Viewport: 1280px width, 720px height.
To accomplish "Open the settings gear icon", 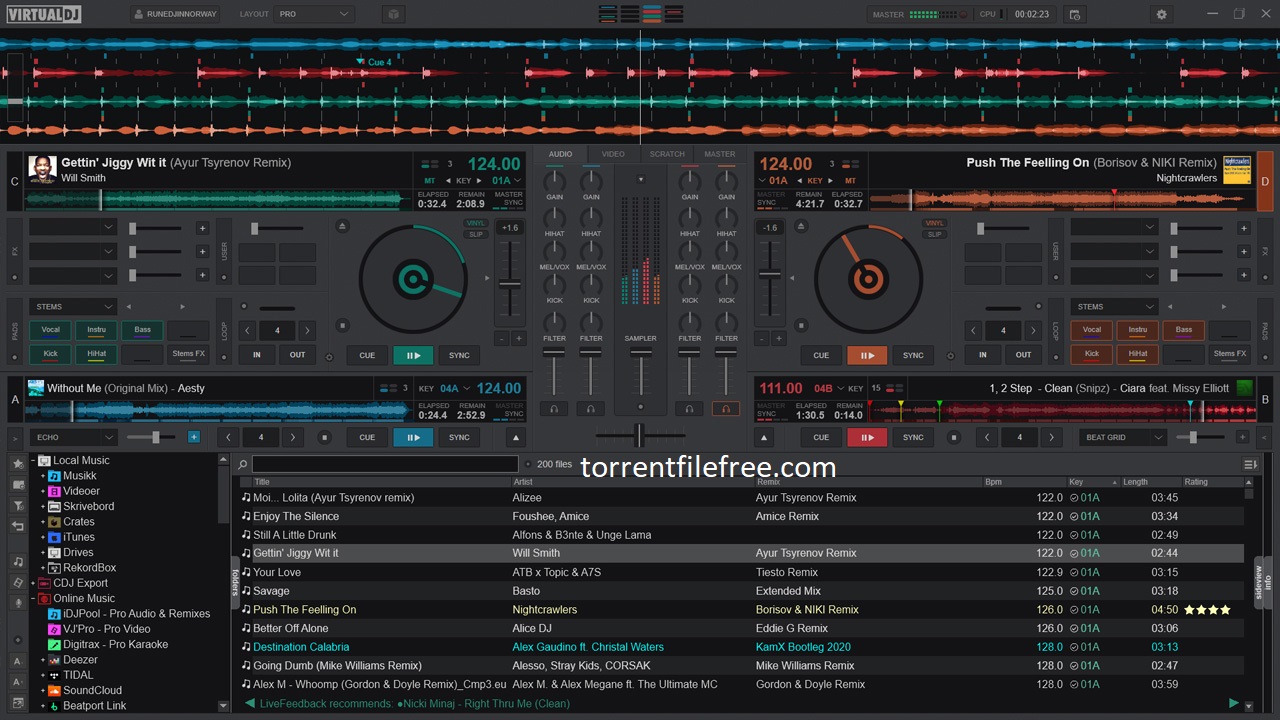I will tap(1161, 14).
